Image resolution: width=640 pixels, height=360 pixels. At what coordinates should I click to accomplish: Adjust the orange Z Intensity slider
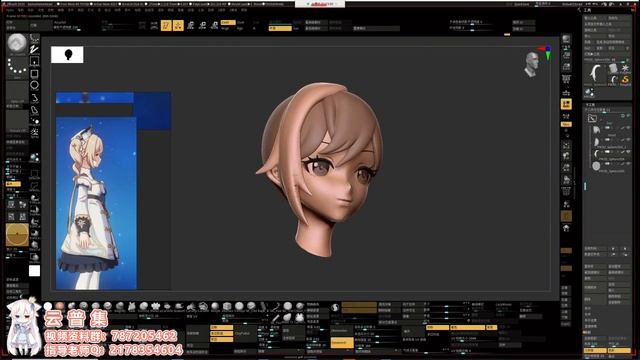[280, 29]
